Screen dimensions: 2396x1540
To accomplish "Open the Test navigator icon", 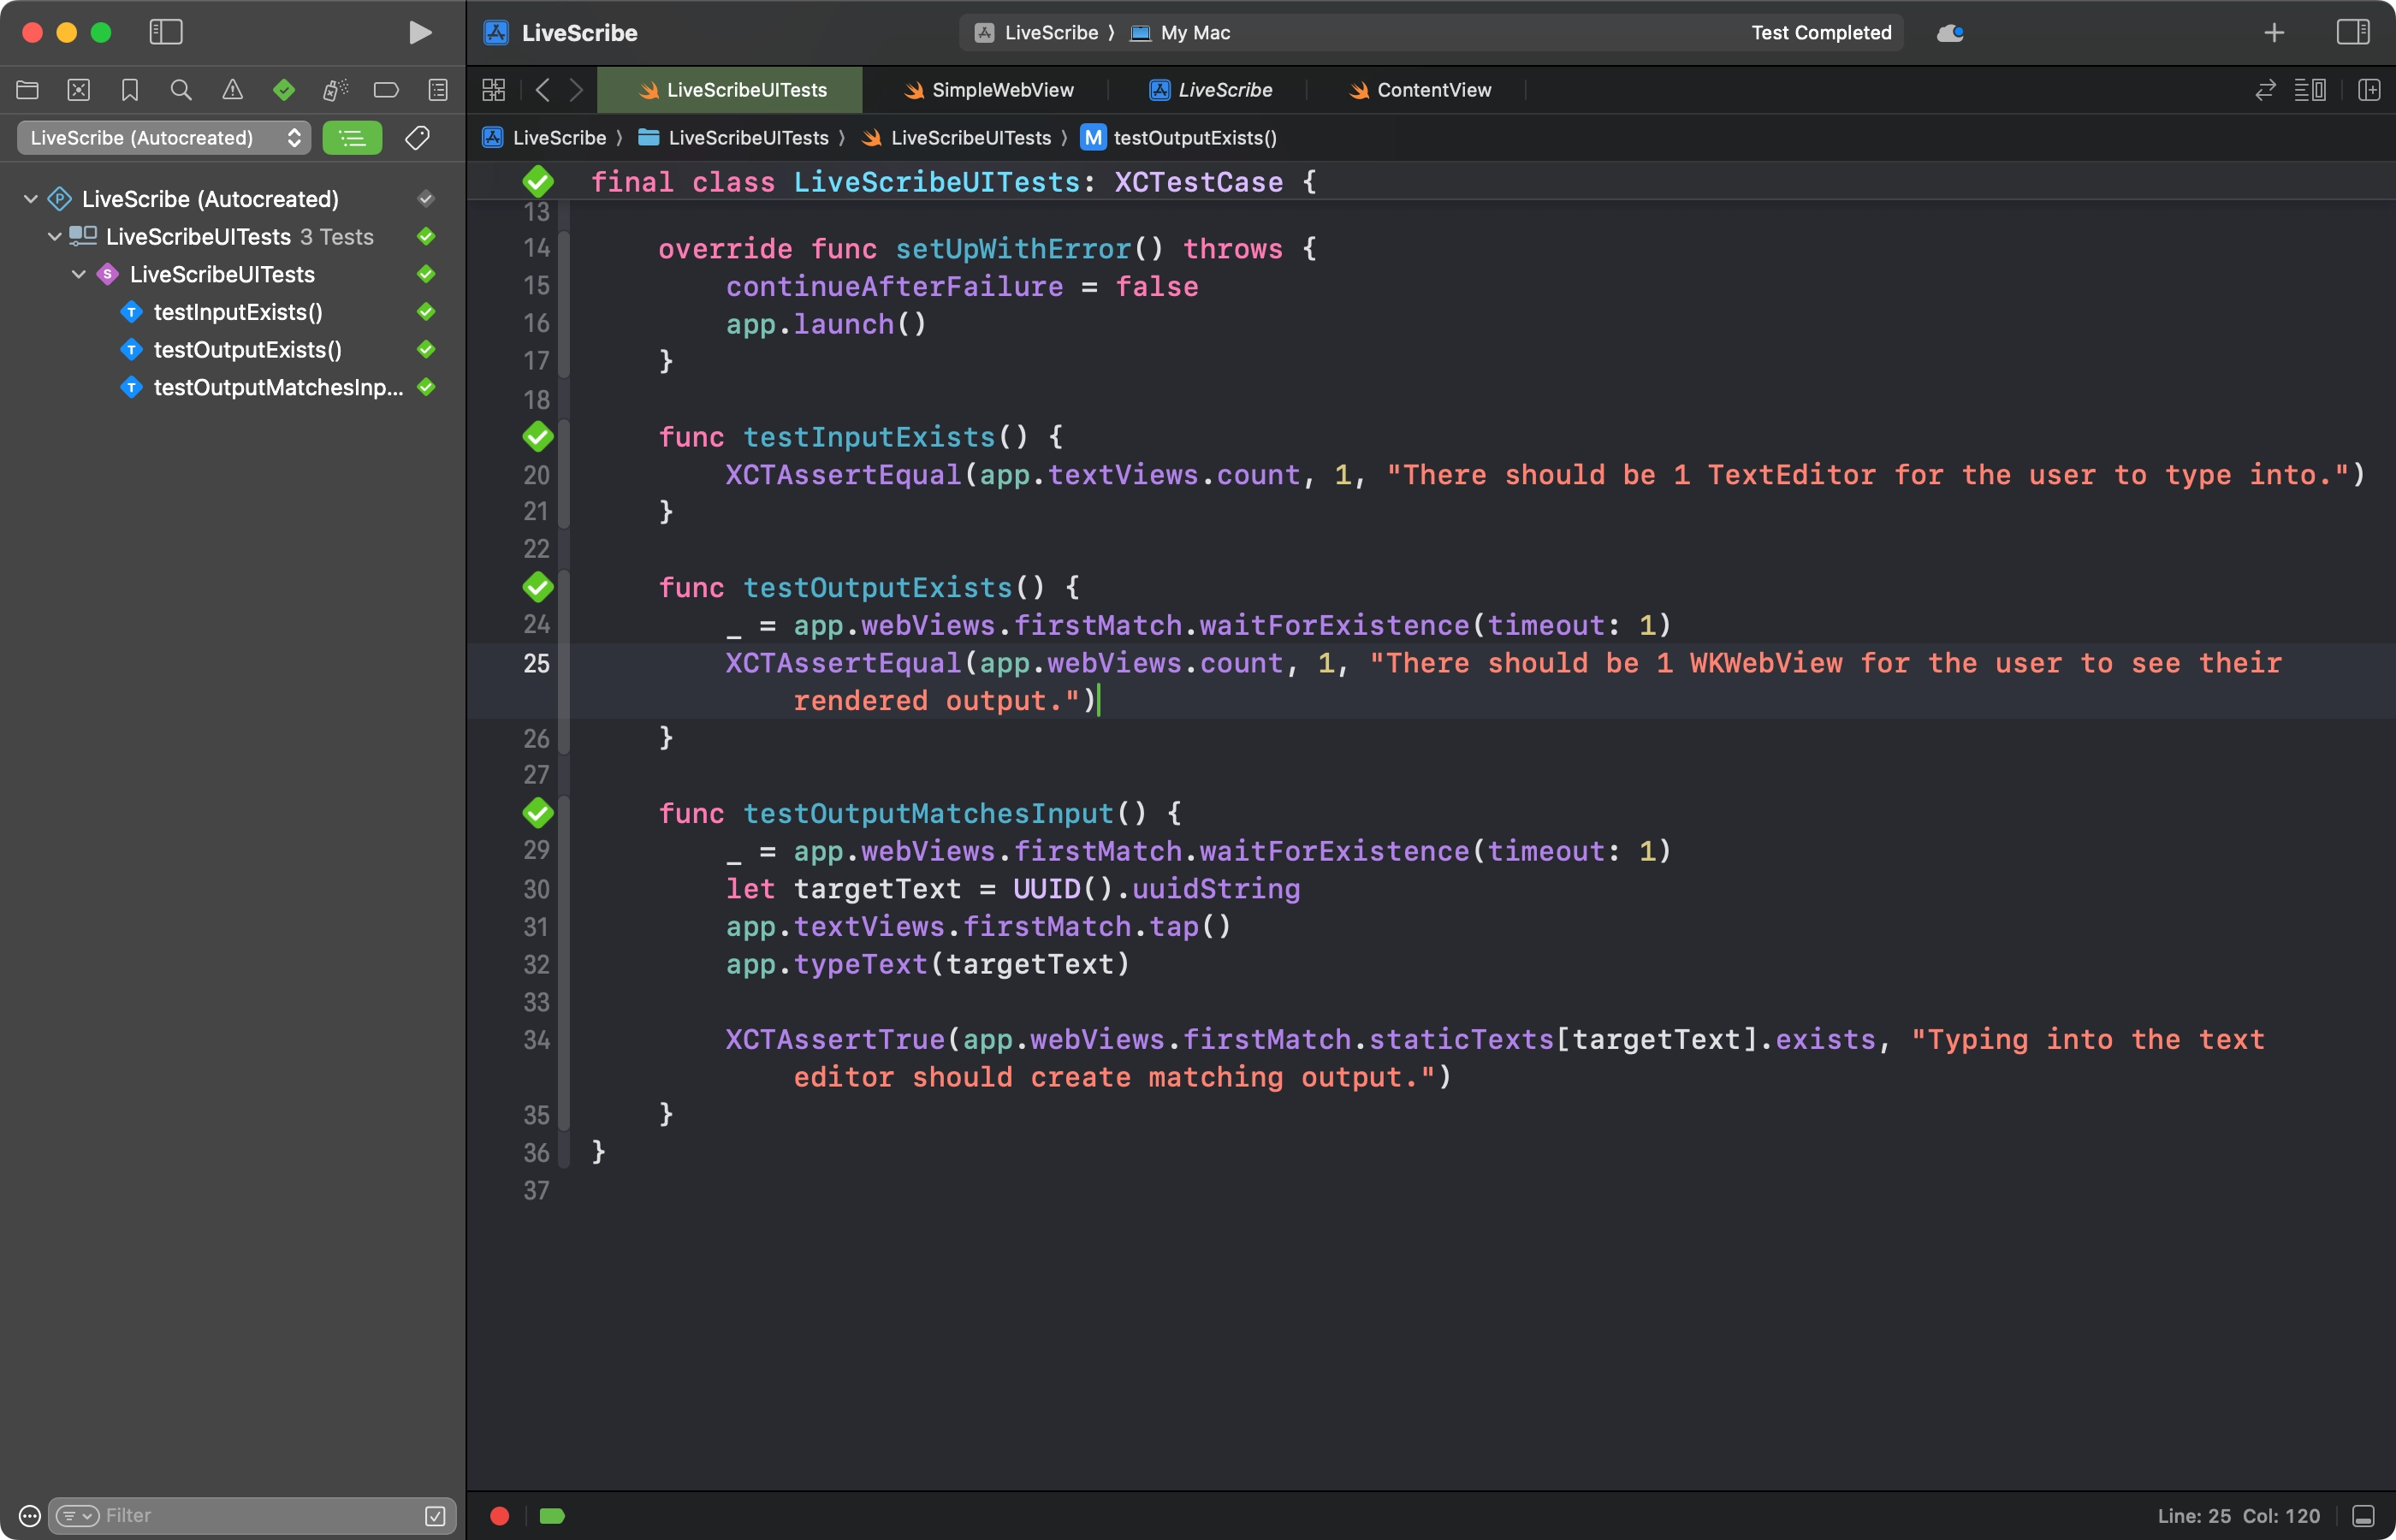I will [x=284, y=90].
